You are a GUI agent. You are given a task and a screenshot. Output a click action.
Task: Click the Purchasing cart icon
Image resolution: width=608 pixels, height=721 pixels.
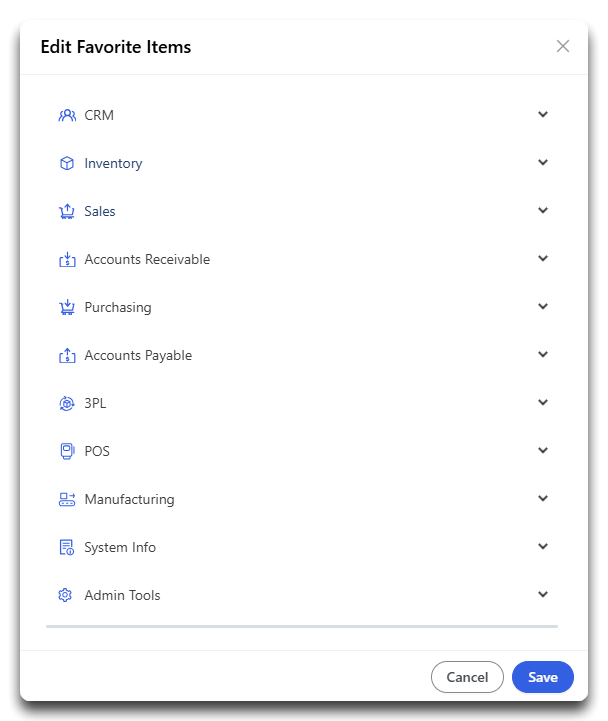[67, 307]
